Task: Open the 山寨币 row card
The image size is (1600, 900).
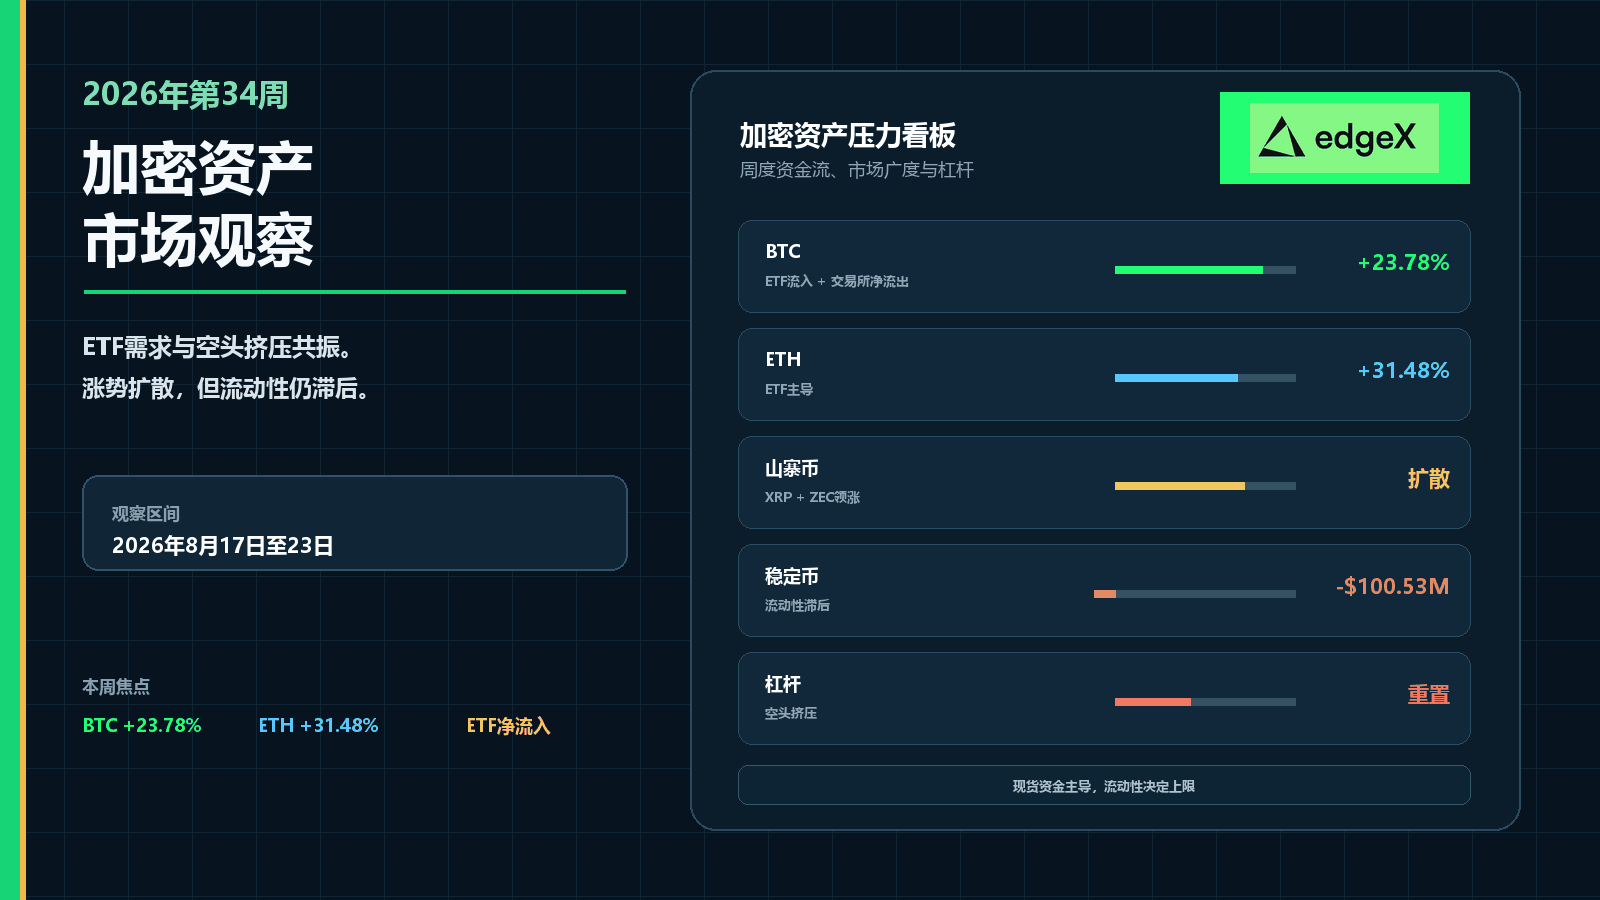Action: tap(1104, 482)
